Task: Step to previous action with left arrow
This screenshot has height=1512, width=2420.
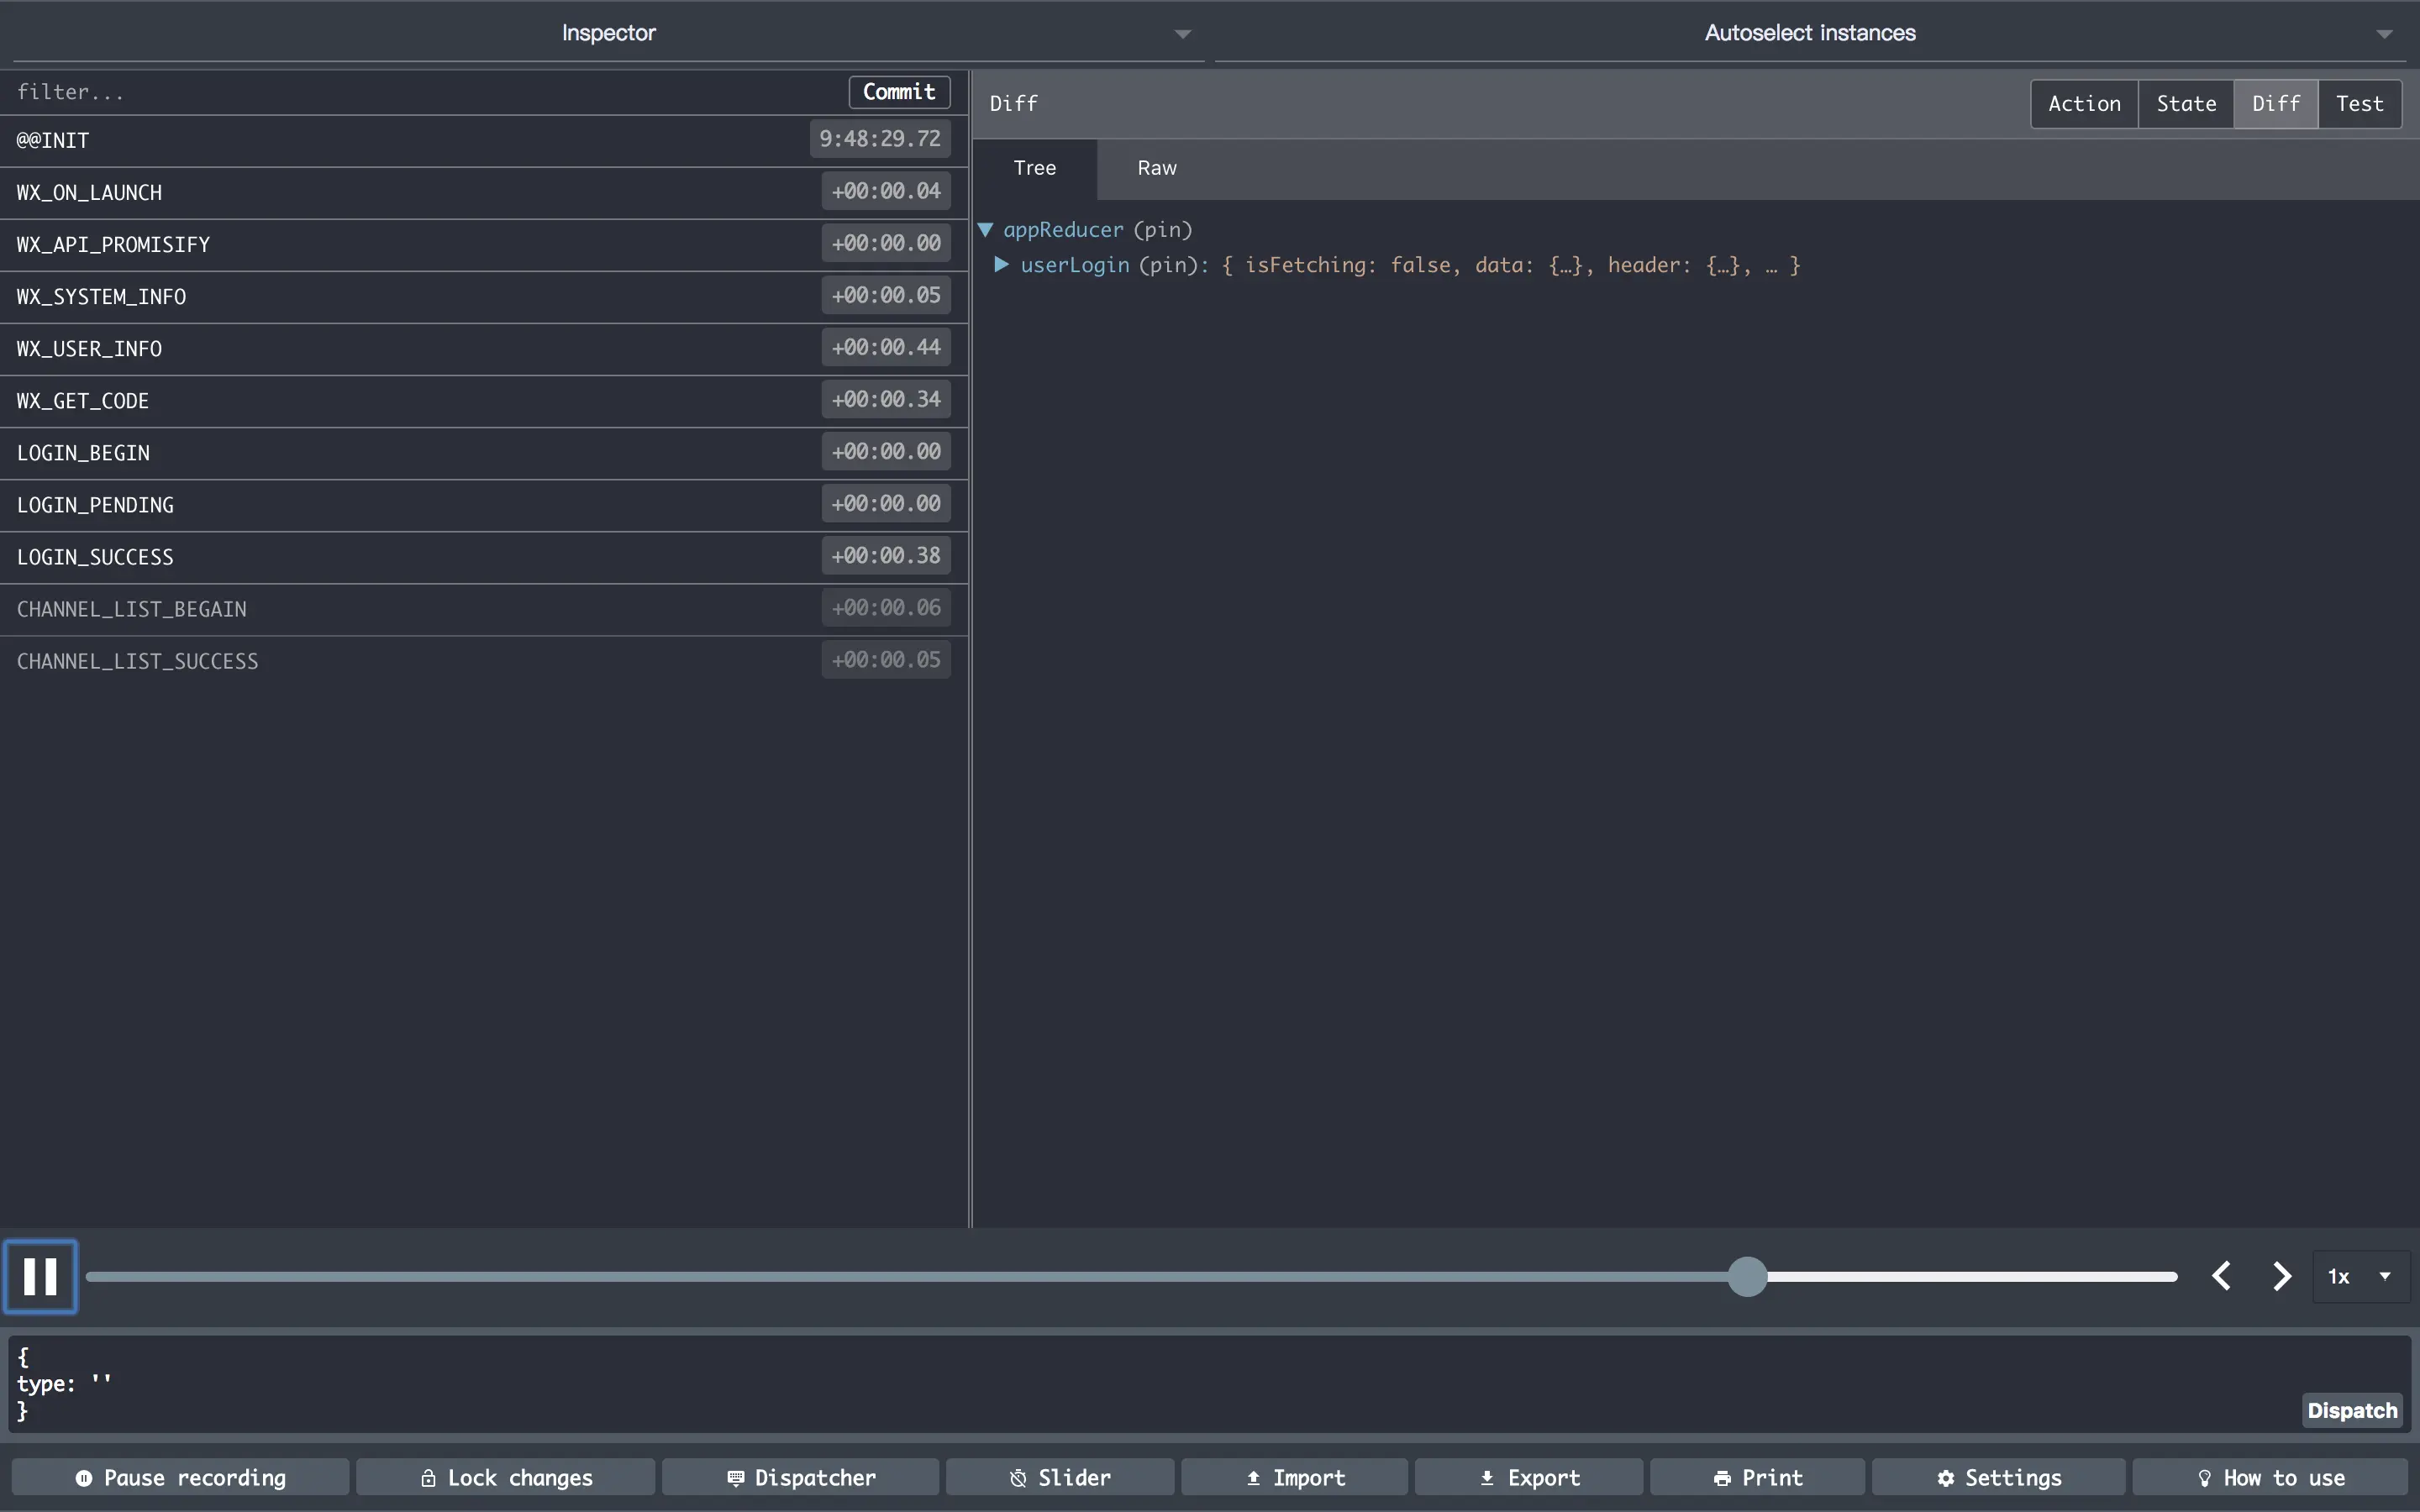Action: [x=2221, y=1276]
